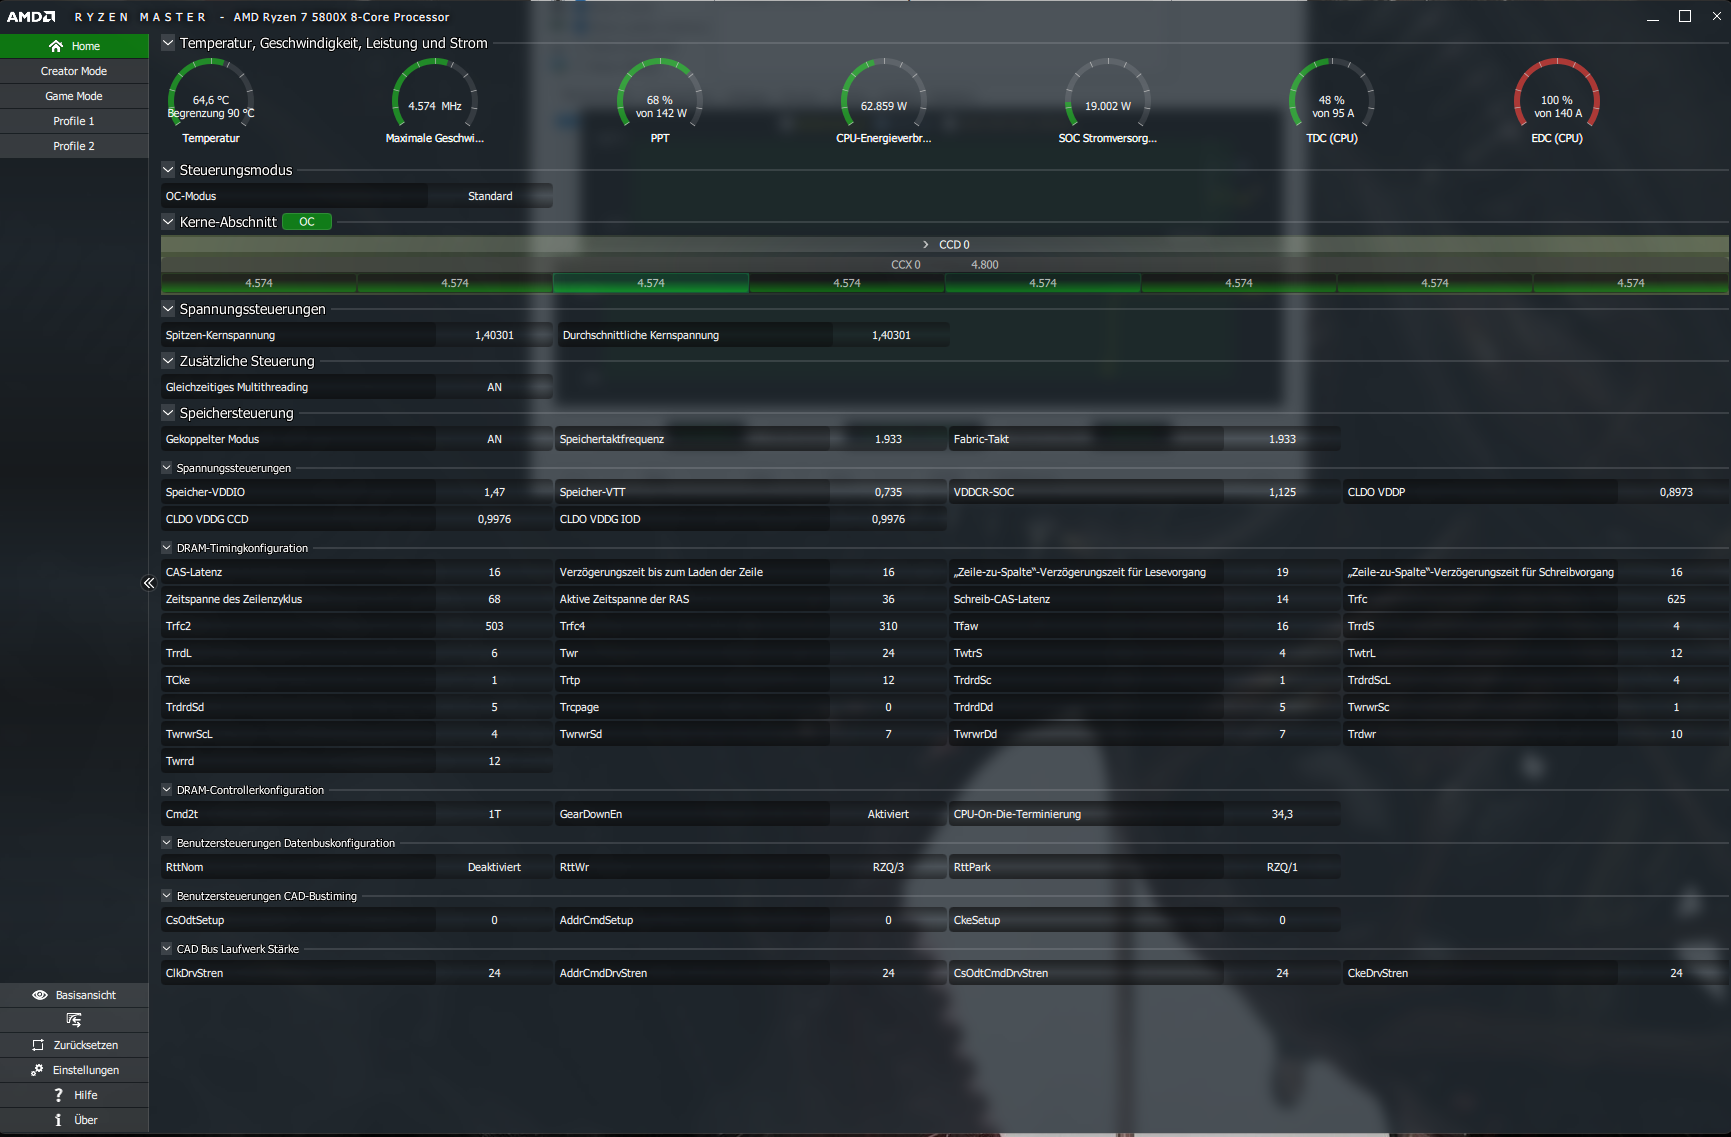Open Einstellungen with the gears icon
Screen dimensions: 1731x1137
coord(37,1070)
